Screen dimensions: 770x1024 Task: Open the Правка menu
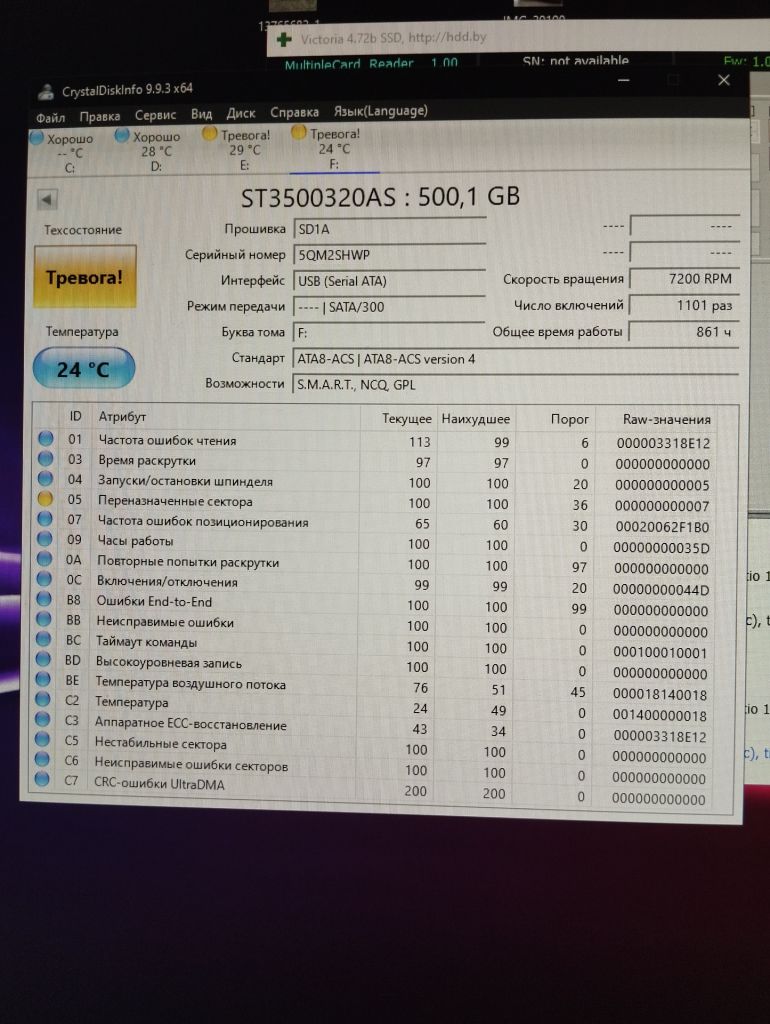100,116
